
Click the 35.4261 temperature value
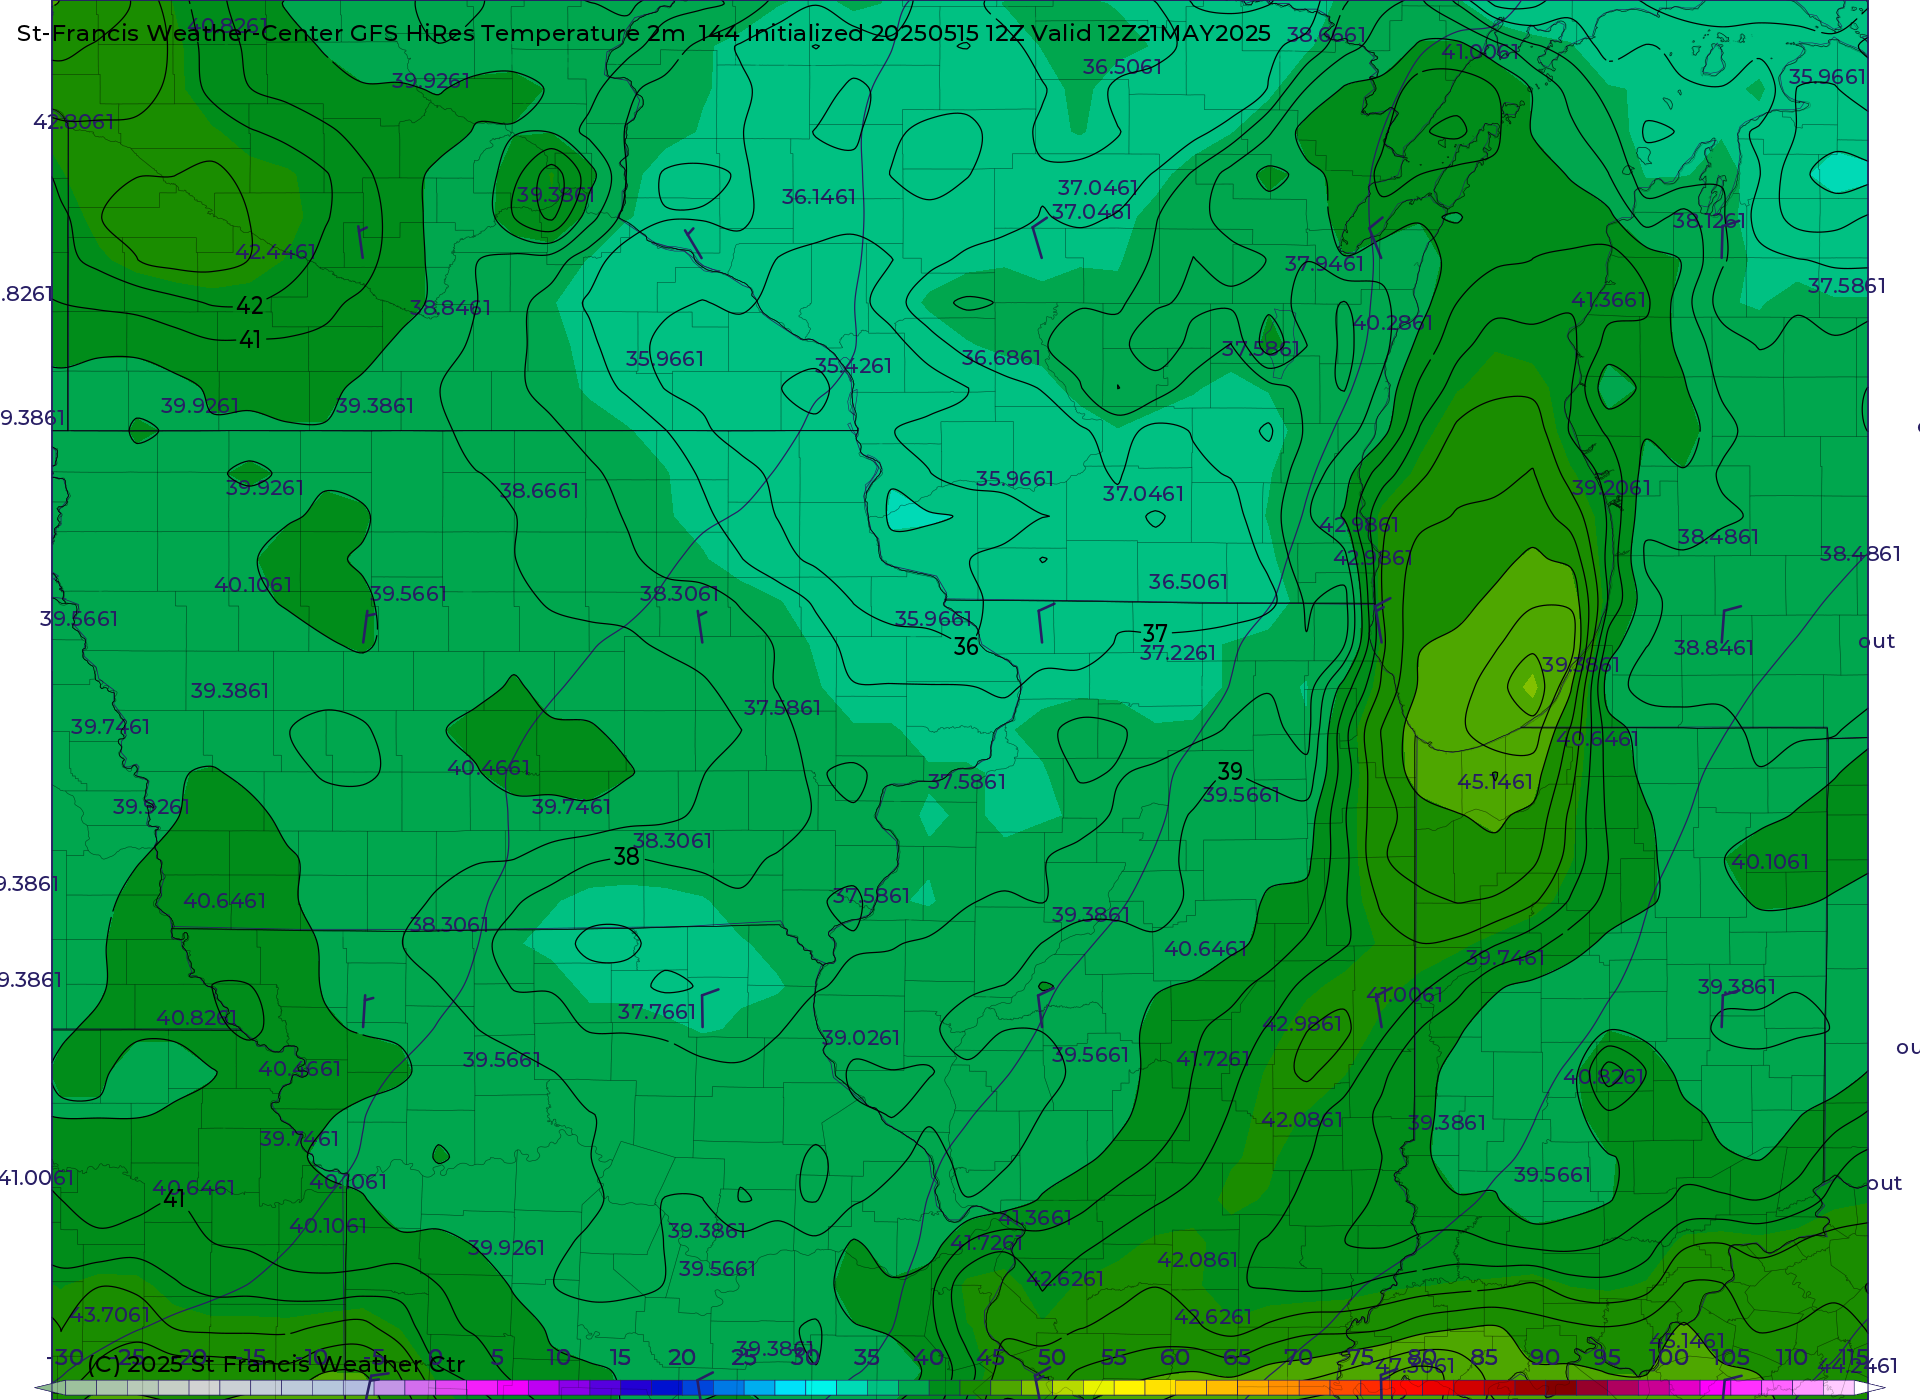tap(853, 366)
